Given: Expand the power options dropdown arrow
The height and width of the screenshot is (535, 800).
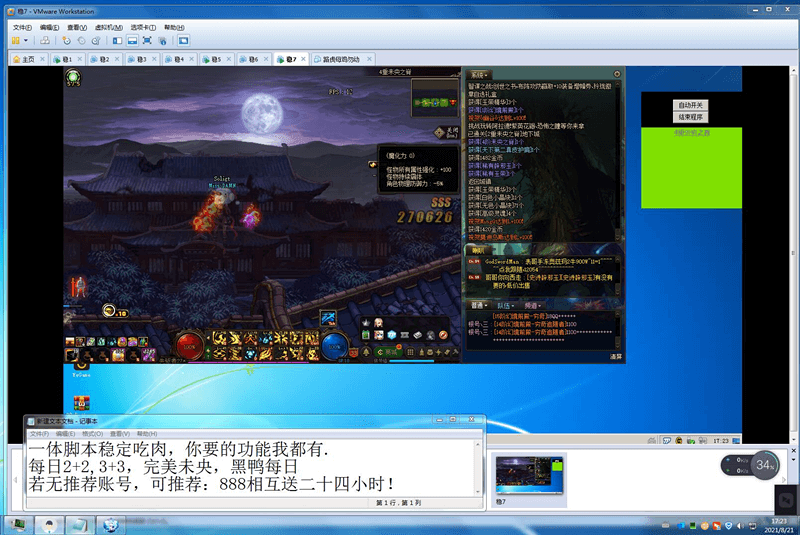Looking at the screenshot, I should coord(26,40).
